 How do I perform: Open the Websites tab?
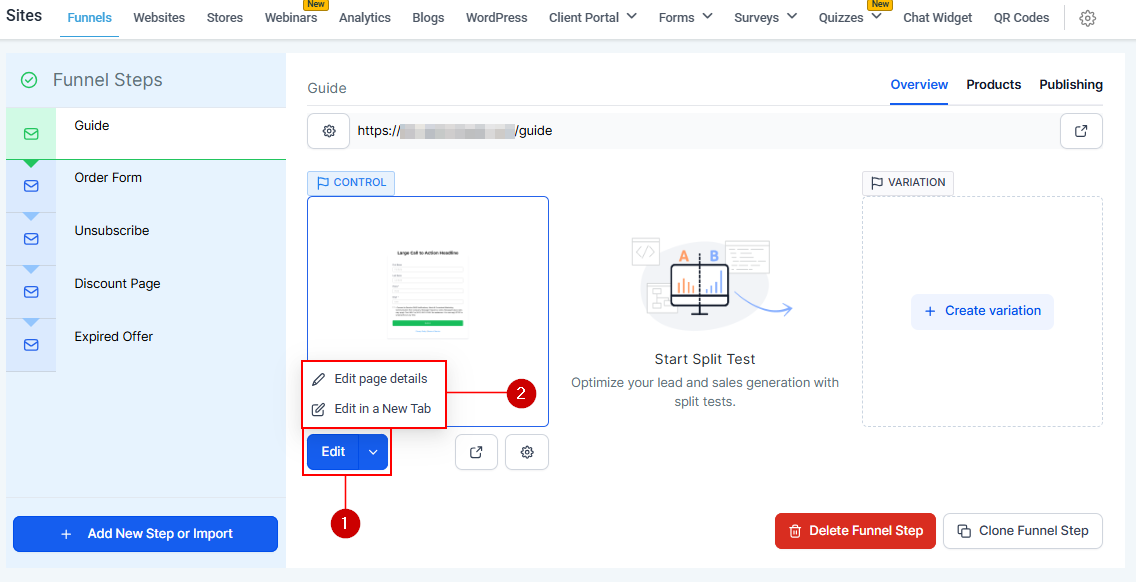(x=159, y=18)
